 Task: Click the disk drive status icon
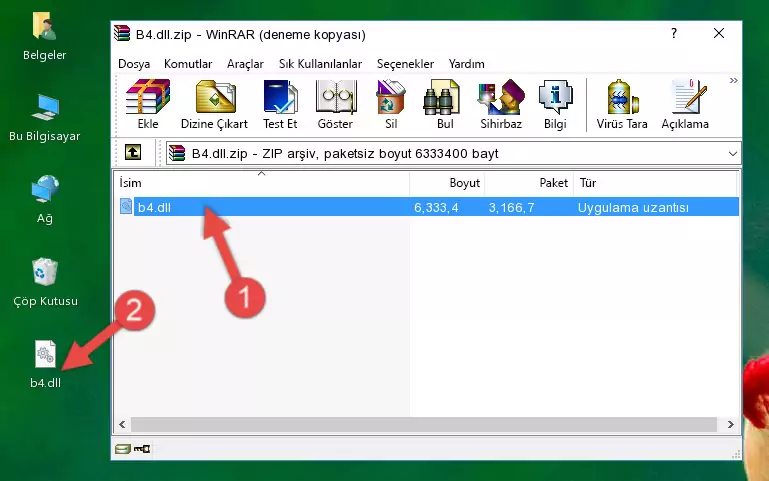click(x=123, y=448)
